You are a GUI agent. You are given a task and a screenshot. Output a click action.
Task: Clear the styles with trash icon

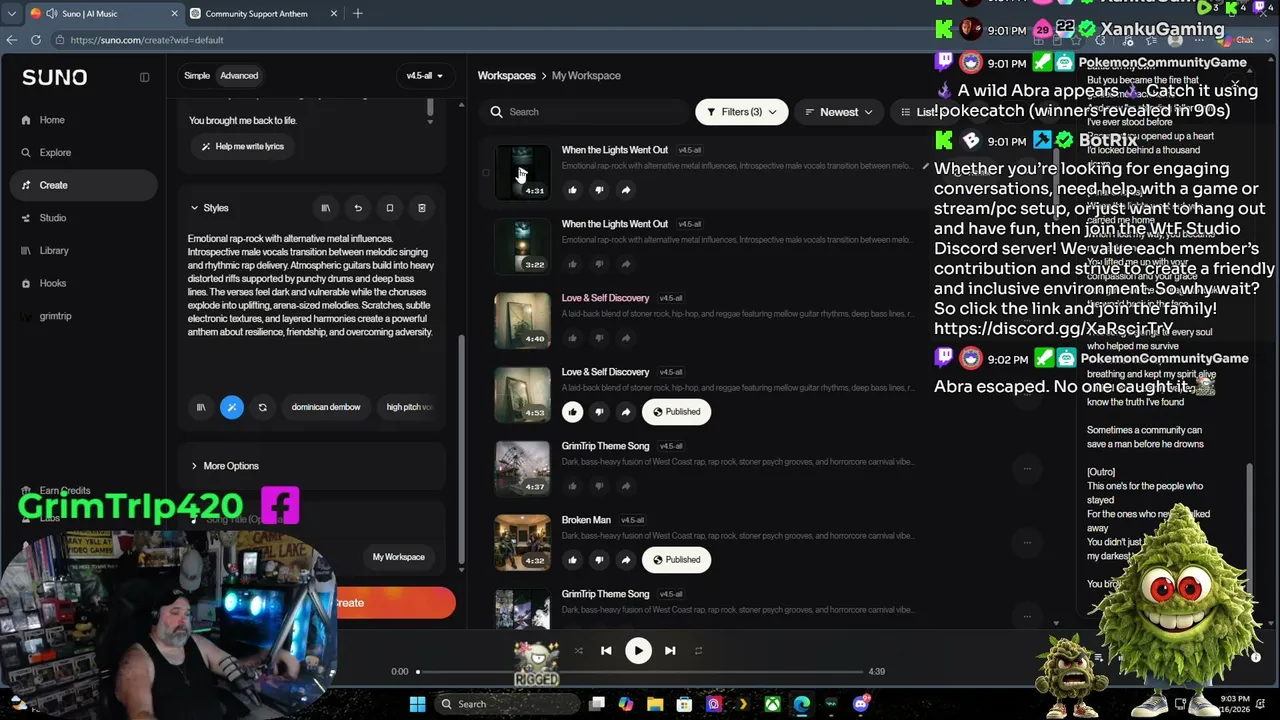pos(422,208)
